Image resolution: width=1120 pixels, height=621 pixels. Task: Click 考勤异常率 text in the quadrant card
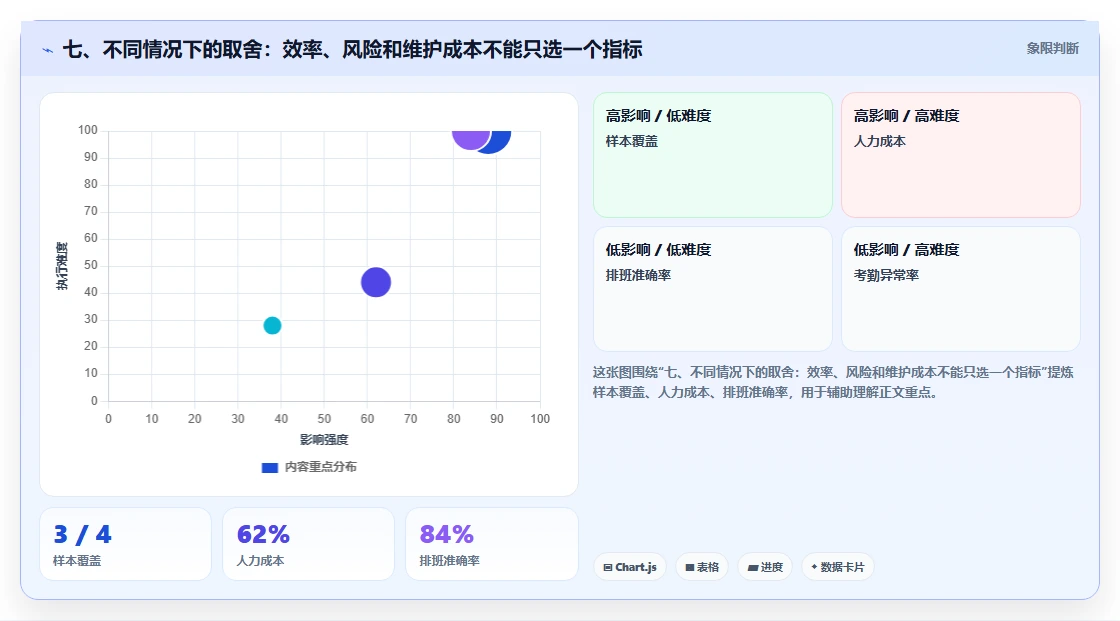coord(886,275)
